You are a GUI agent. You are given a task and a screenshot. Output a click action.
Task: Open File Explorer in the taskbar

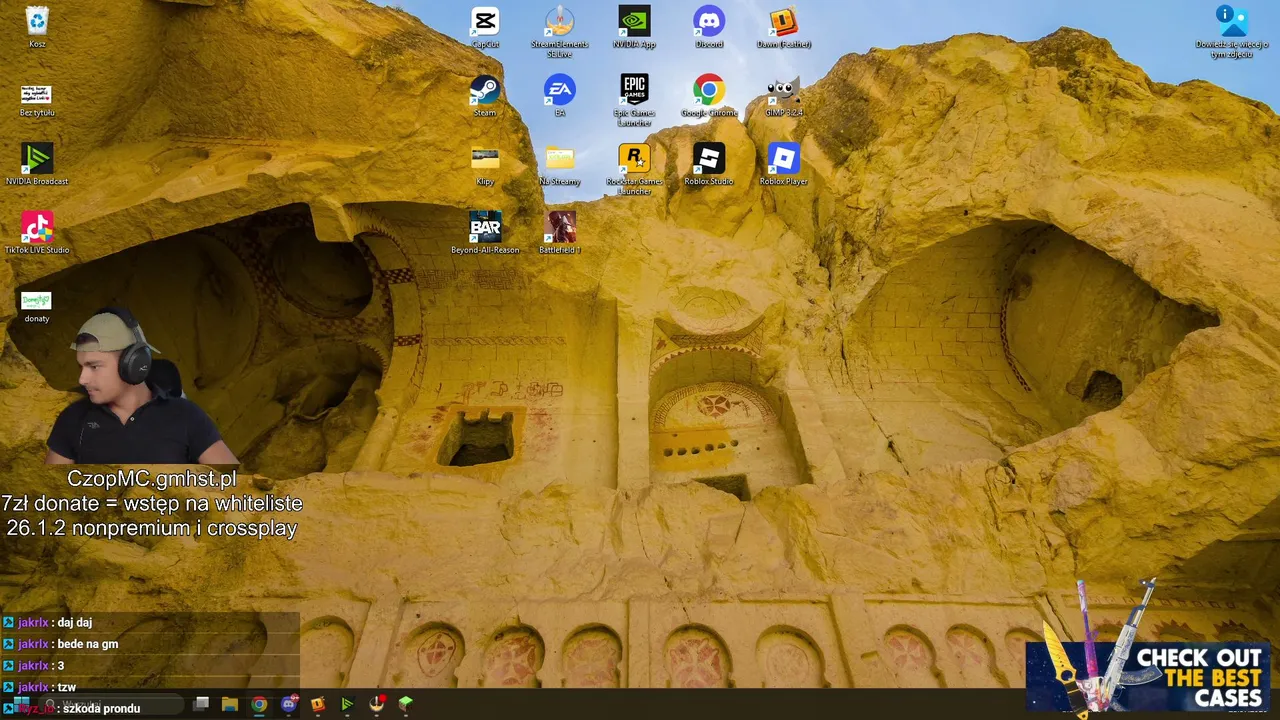pos(230,704)
